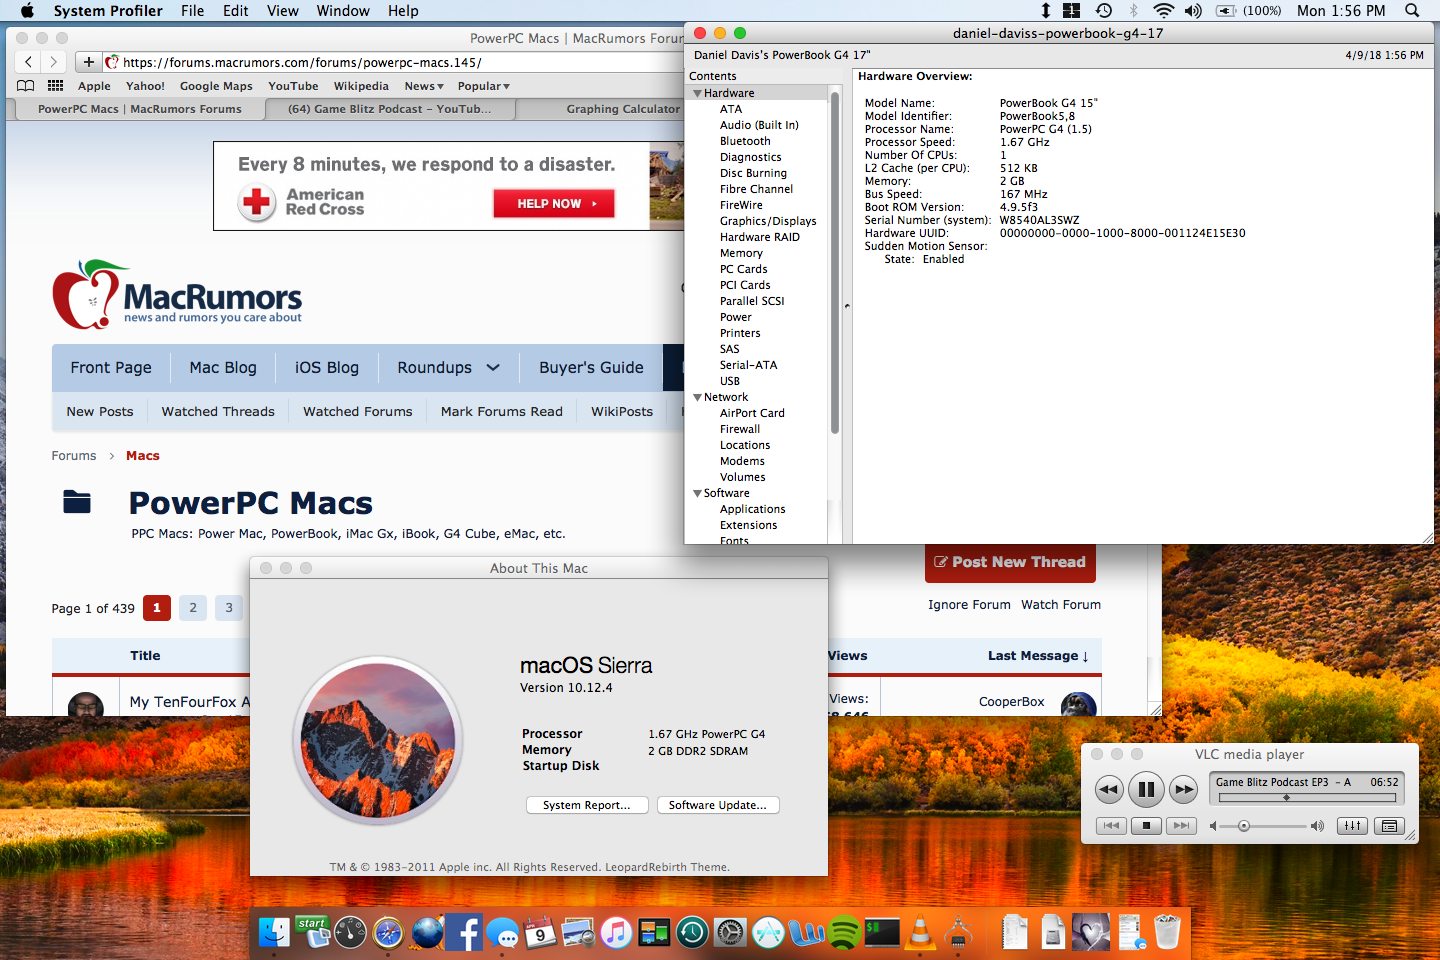Go to page 2 of thread list
1440x960 pixels.
193,607
